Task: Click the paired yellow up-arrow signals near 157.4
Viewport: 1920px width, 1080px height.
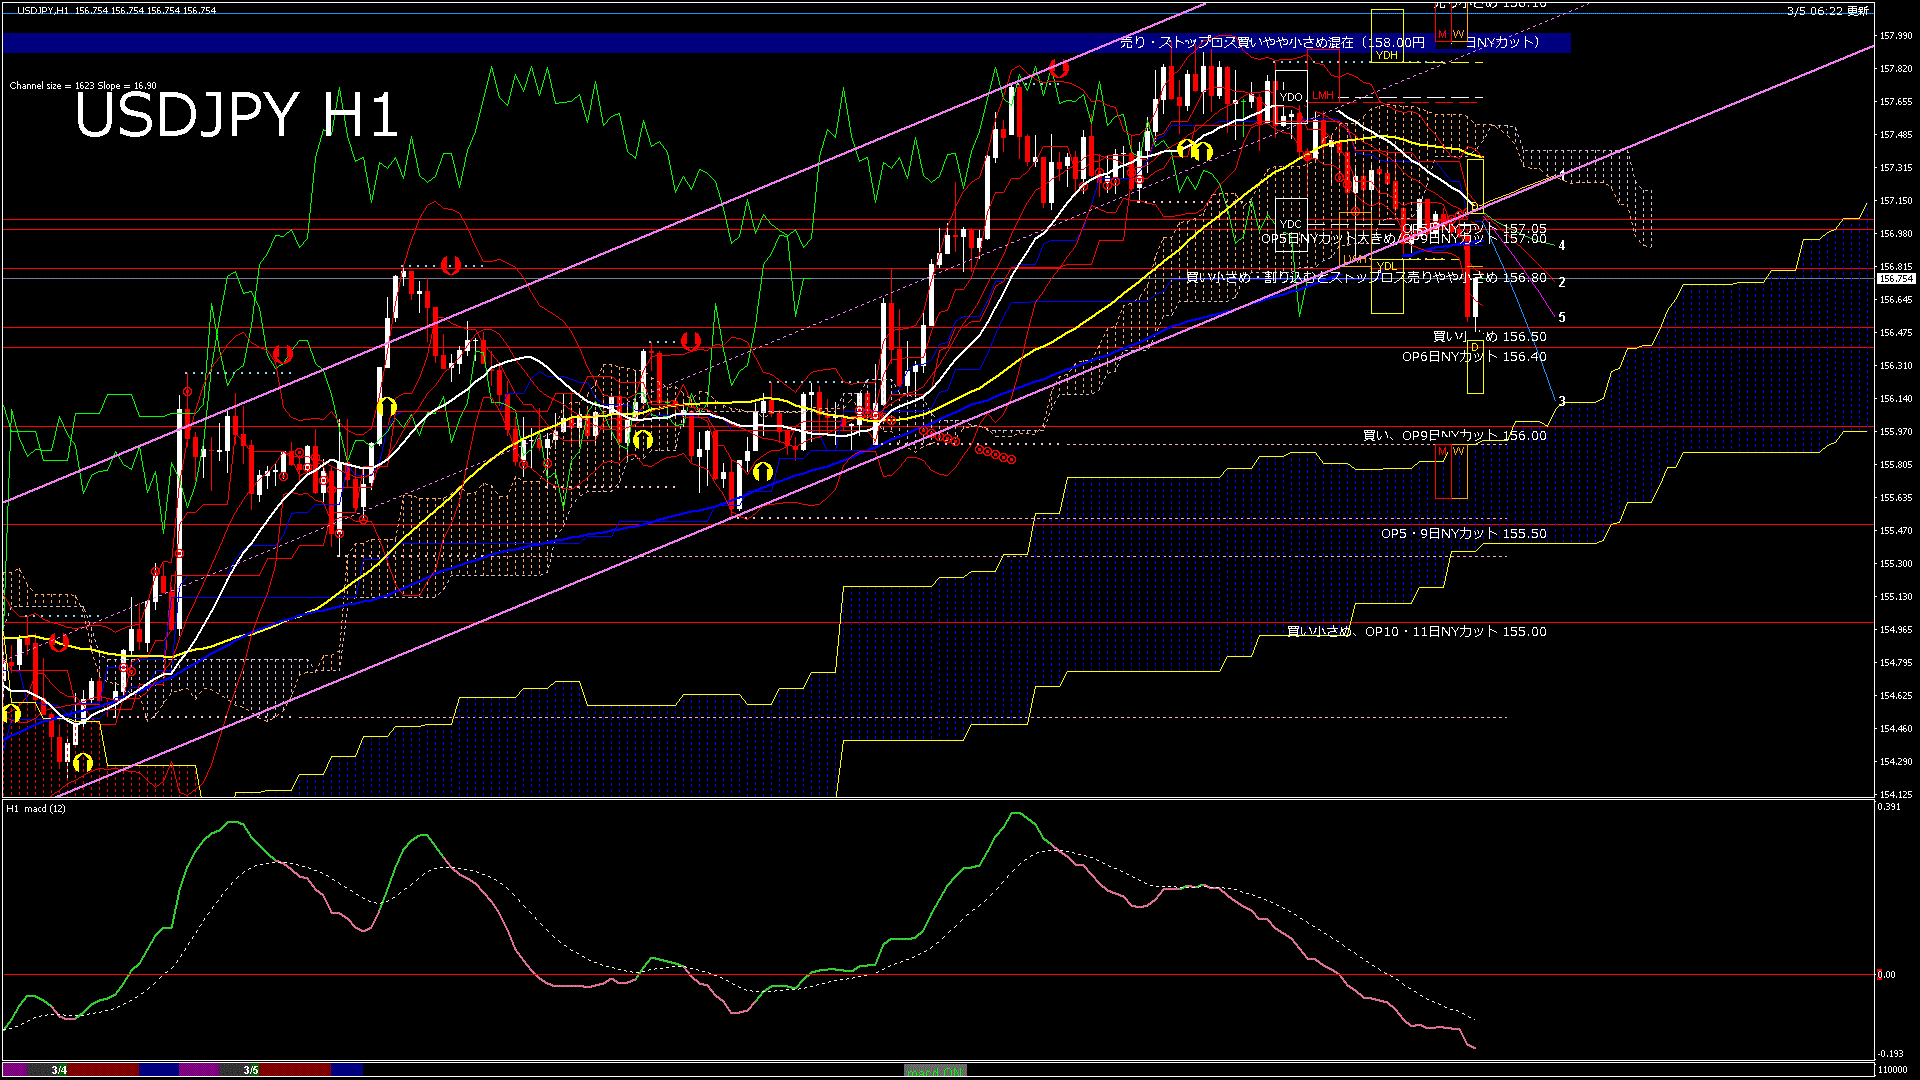Action: click(1194, 150)
